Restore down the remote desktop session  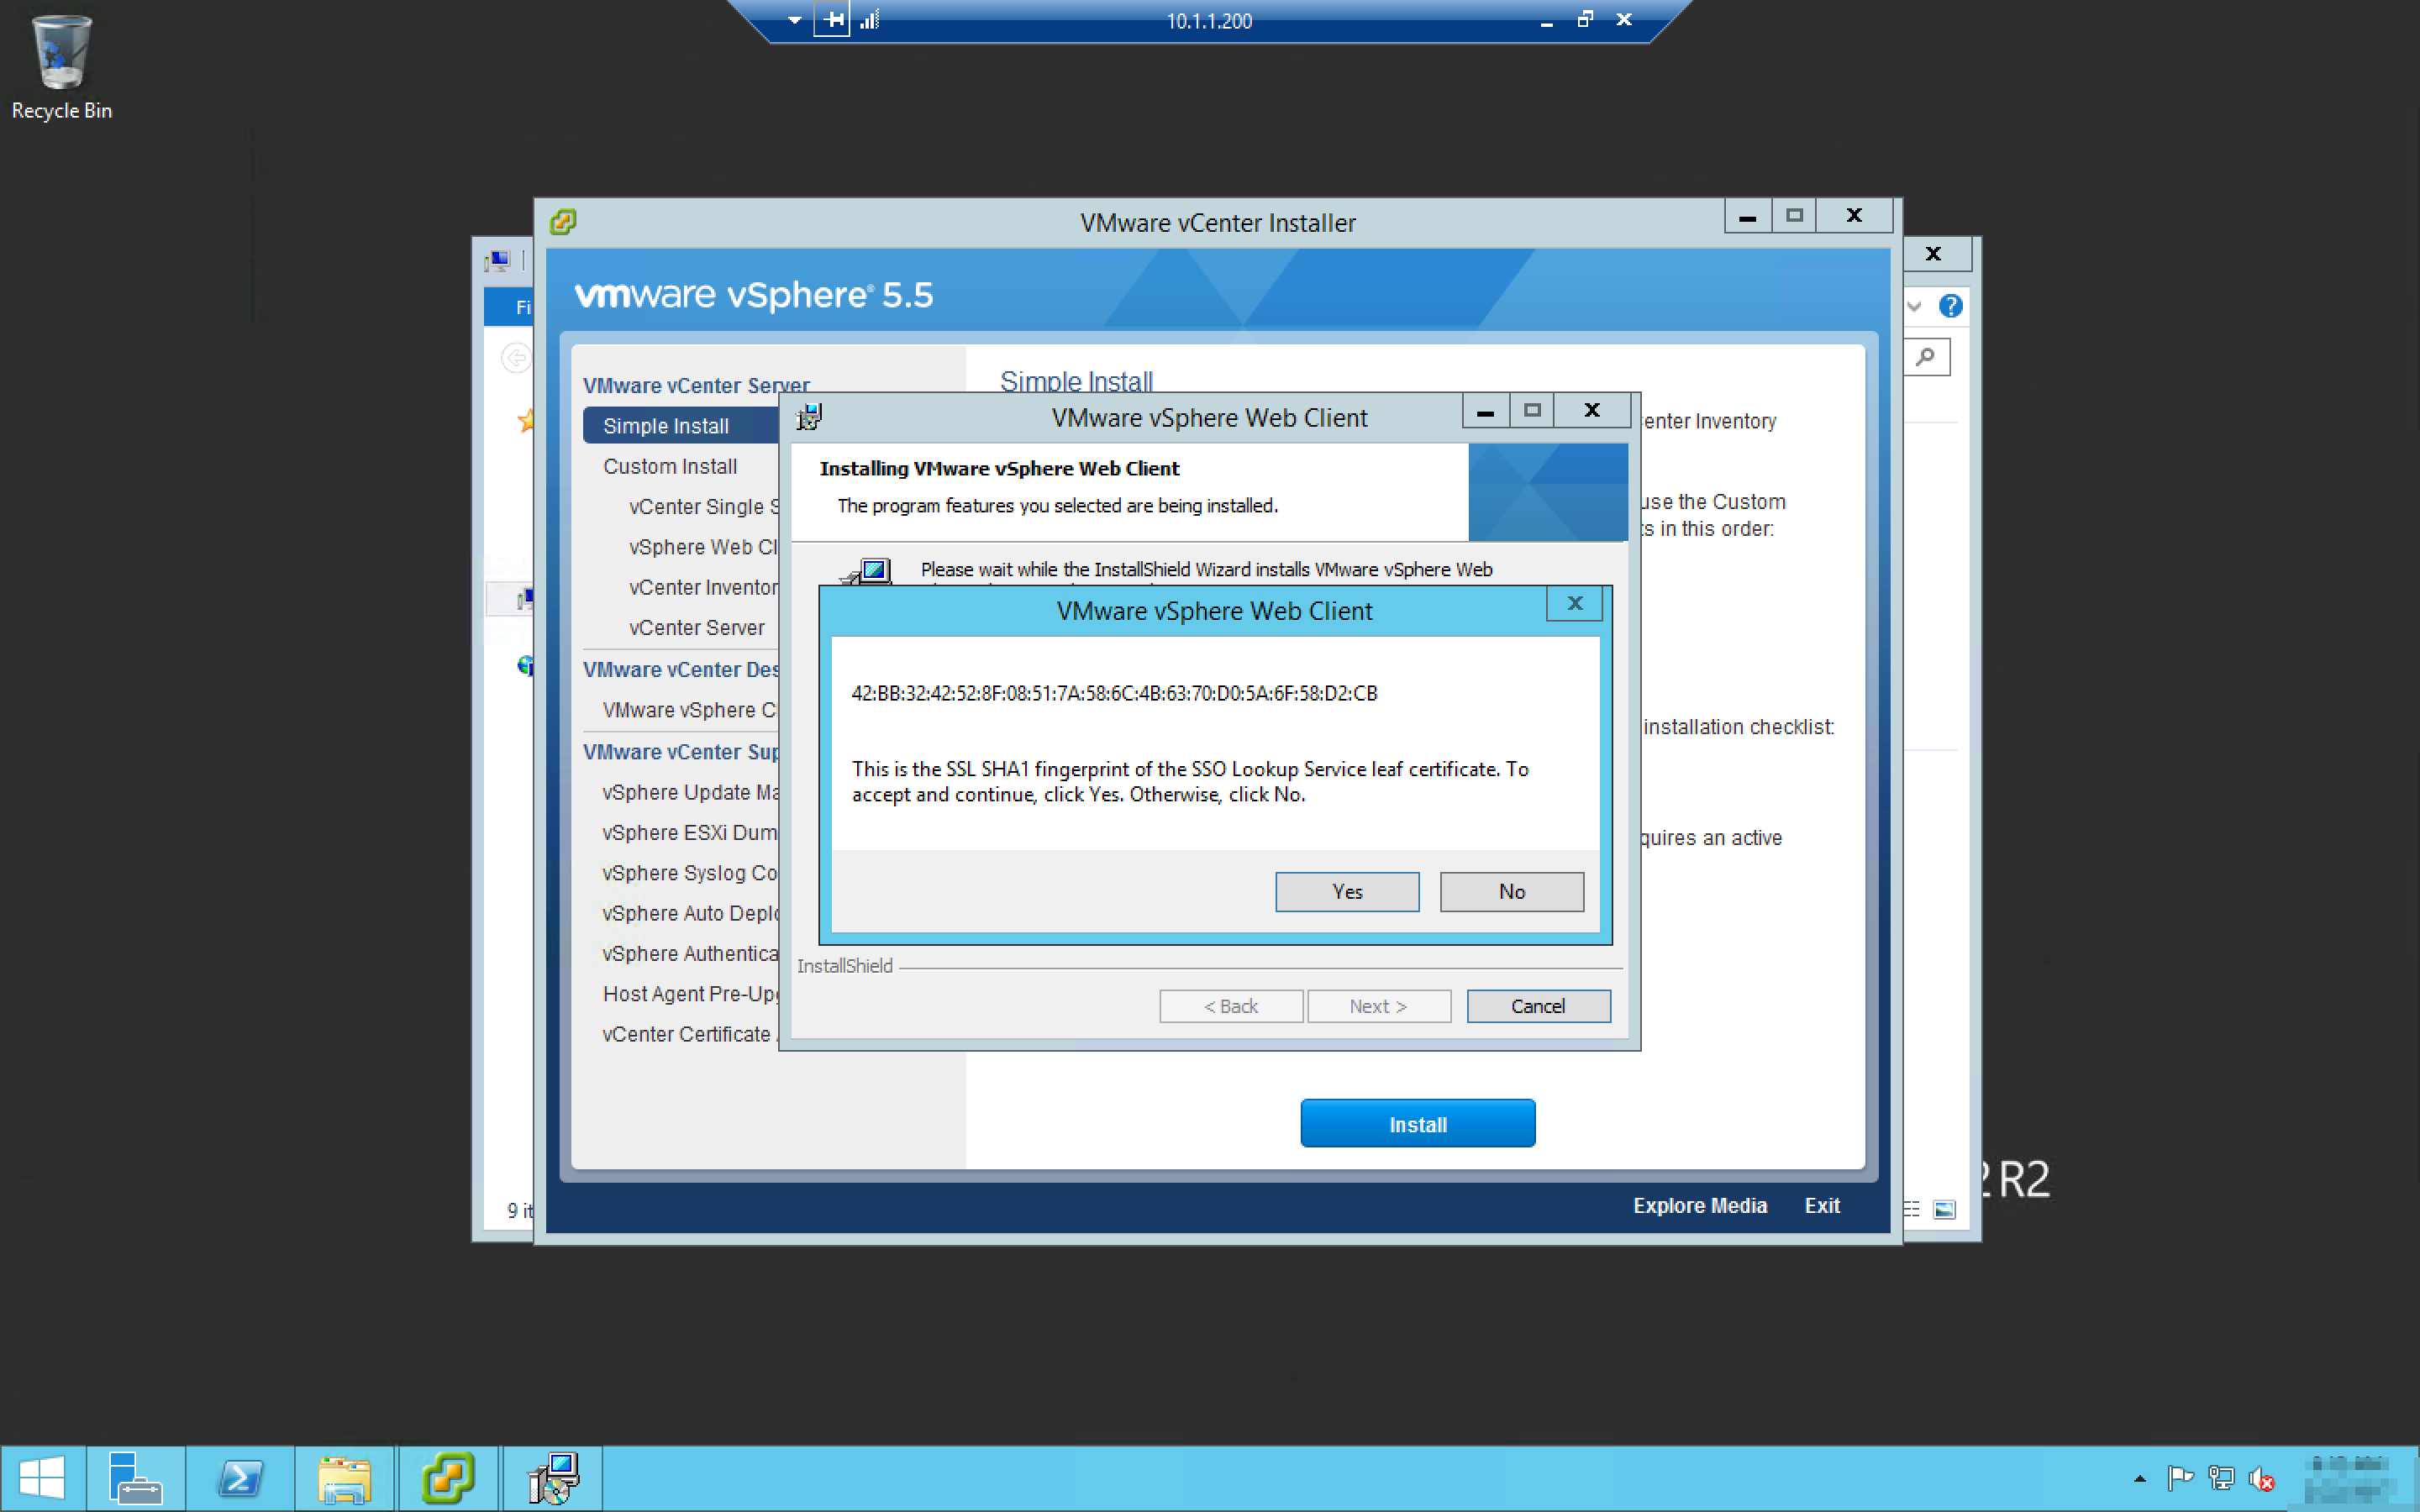point(1585,19)
